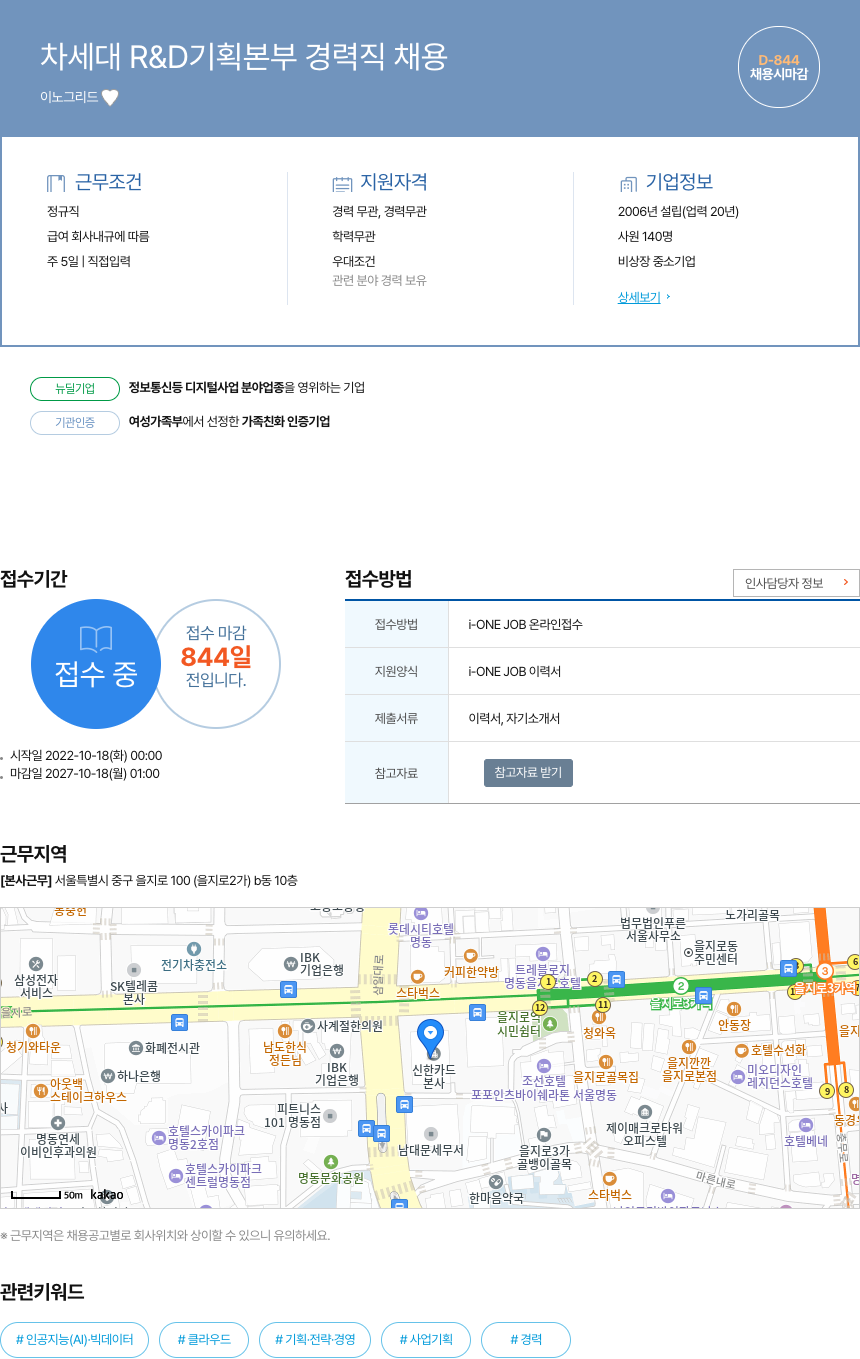Click the bus stop icon near 화폐전시관
Image resolution: width=860 pixels, height=1359 pixels.
coord(179,1022)
